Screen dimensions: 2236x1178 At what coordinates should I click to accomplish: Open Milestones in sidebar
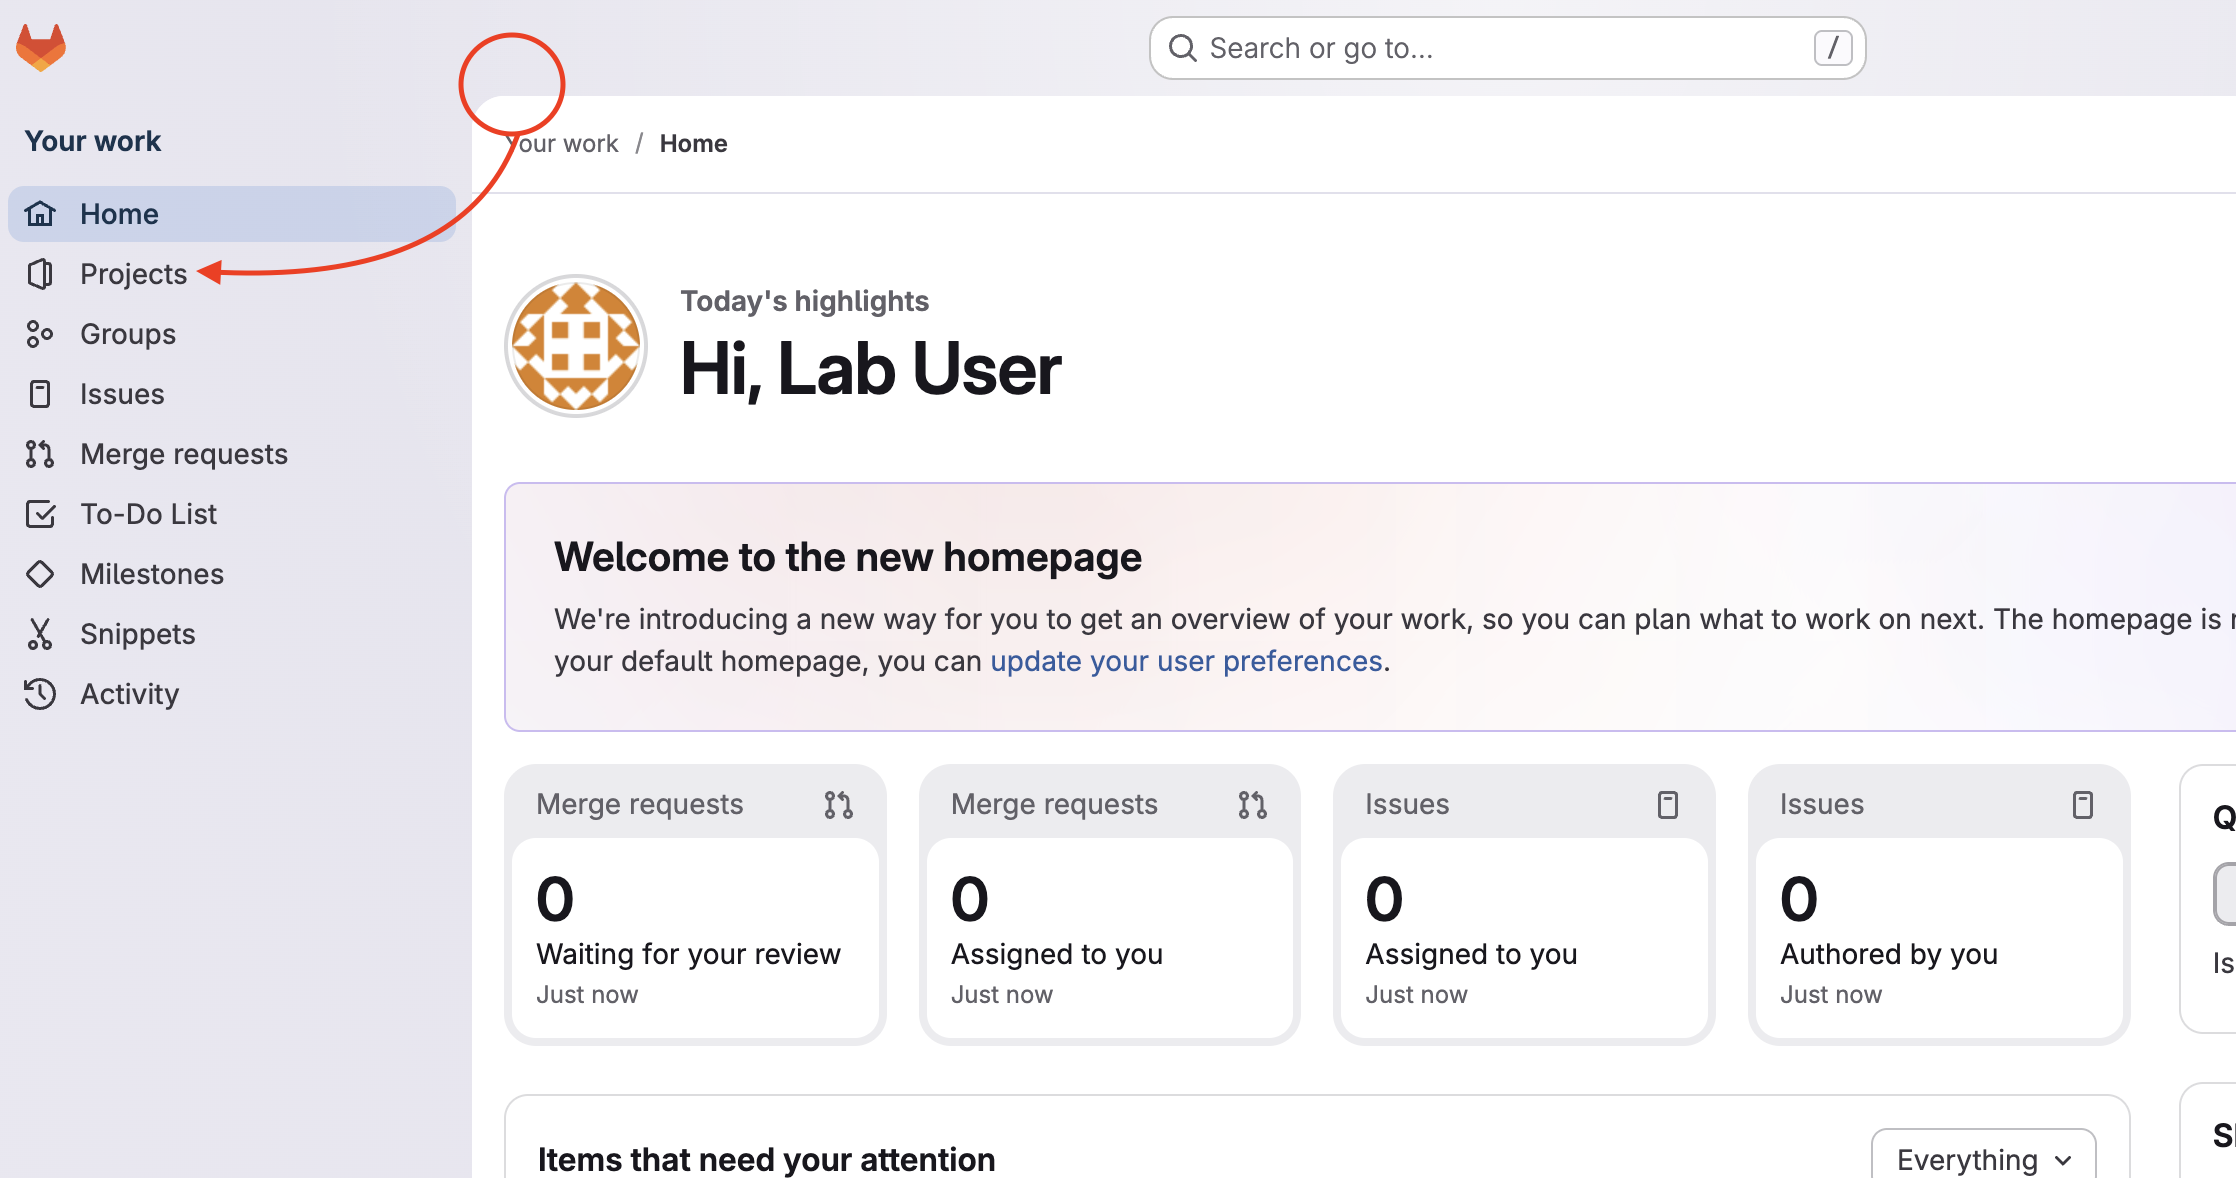point(232,574)
